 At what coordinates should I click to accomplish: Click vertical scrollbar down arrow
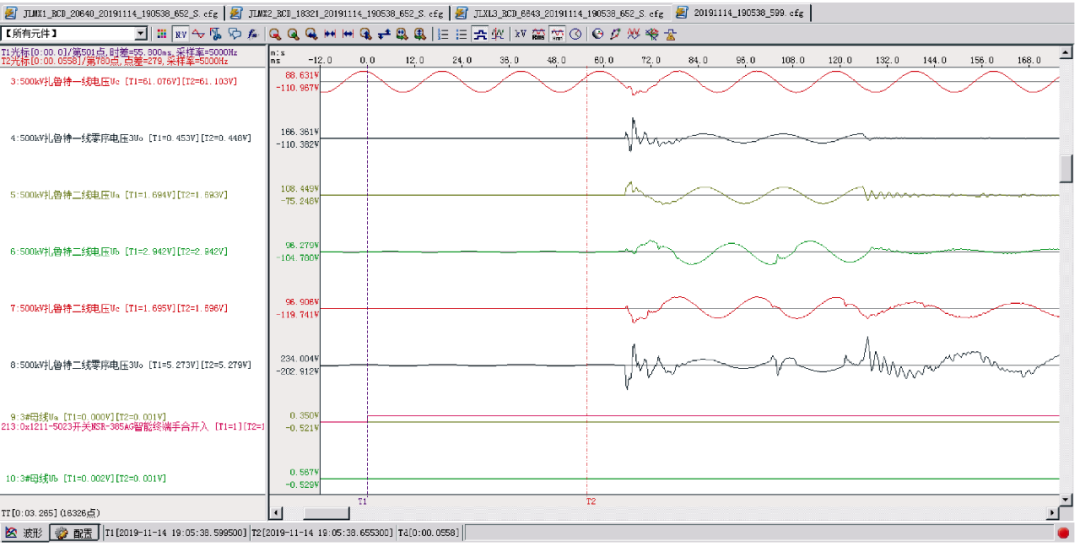[x=1066, y=499]
